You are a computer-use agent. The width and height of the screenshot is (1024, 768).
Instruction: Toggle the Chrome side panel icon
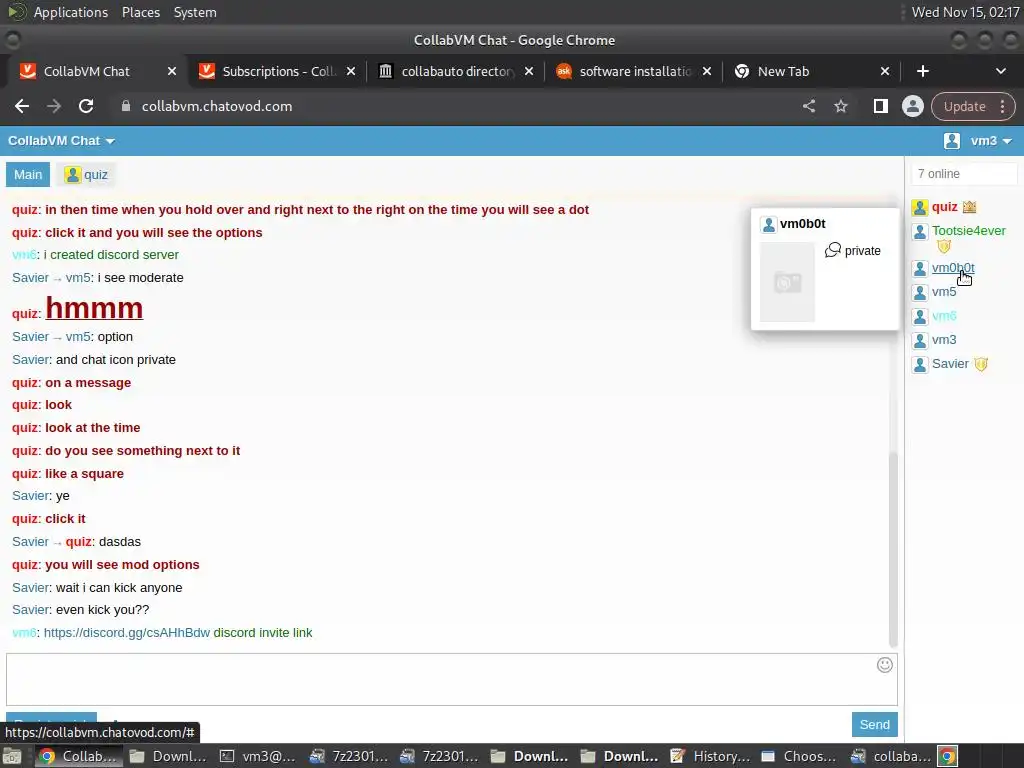880,106
